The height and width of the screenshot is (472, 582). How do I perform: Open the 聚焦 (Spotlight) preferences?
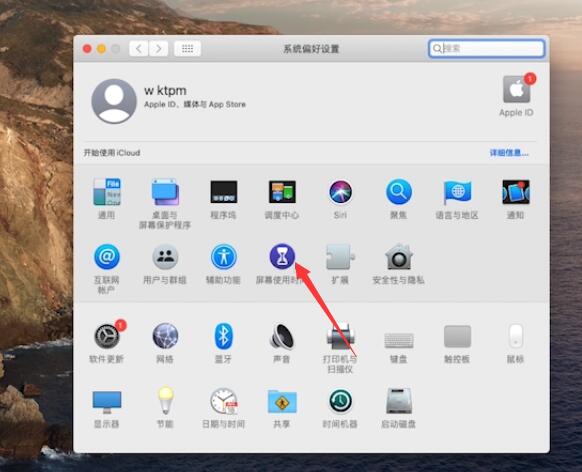[399, 192]
